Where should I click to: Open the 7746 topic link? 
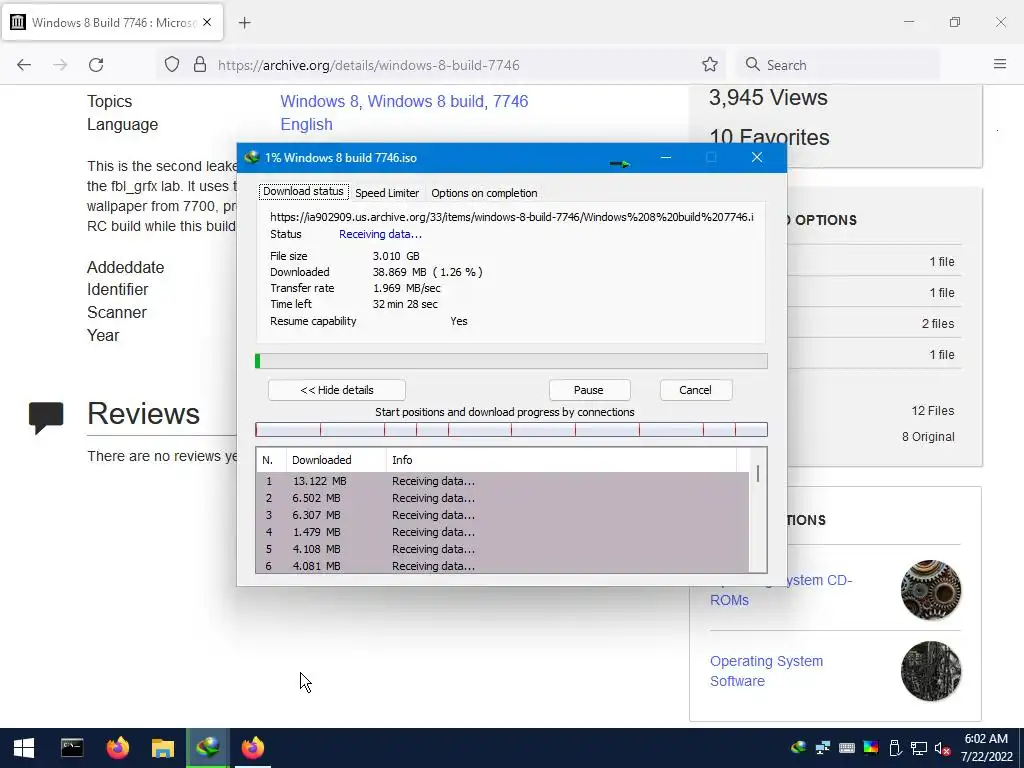pyautogui.click(x=511, y=101)
